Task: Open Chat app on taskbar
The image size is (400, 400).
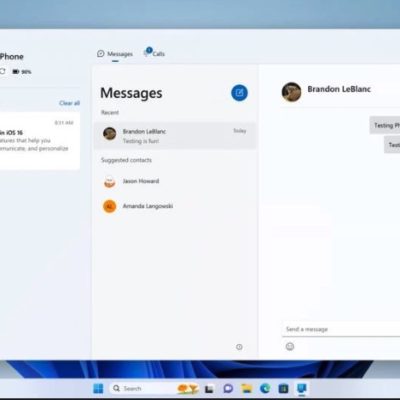Action: pyautogui.click(x=228, y=388)
